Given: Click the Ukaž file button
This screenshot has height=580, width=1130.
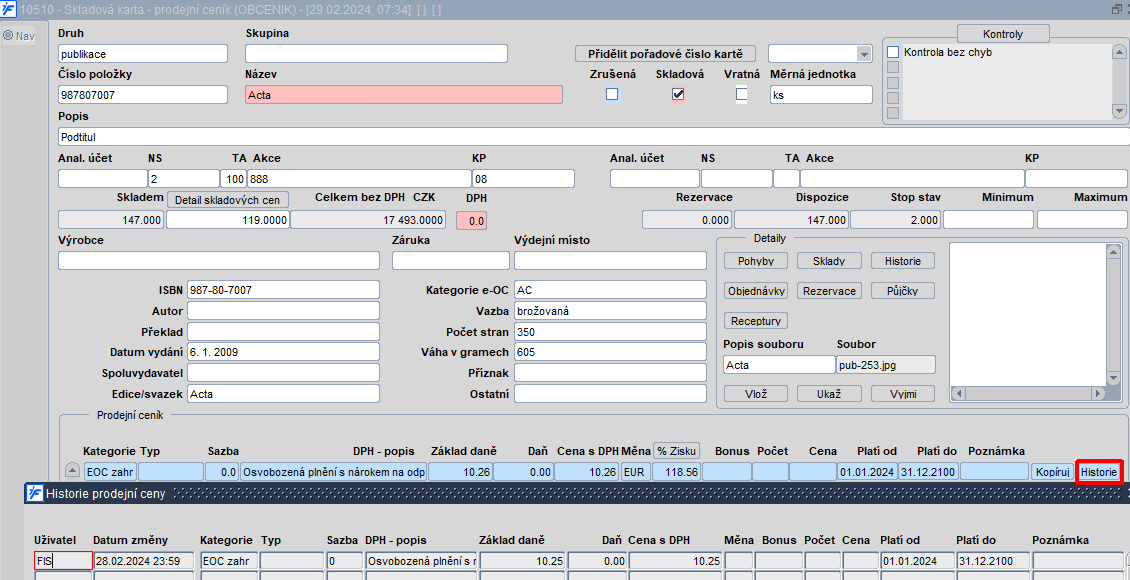Looking at the screenshot, I should tap(829, 393).
